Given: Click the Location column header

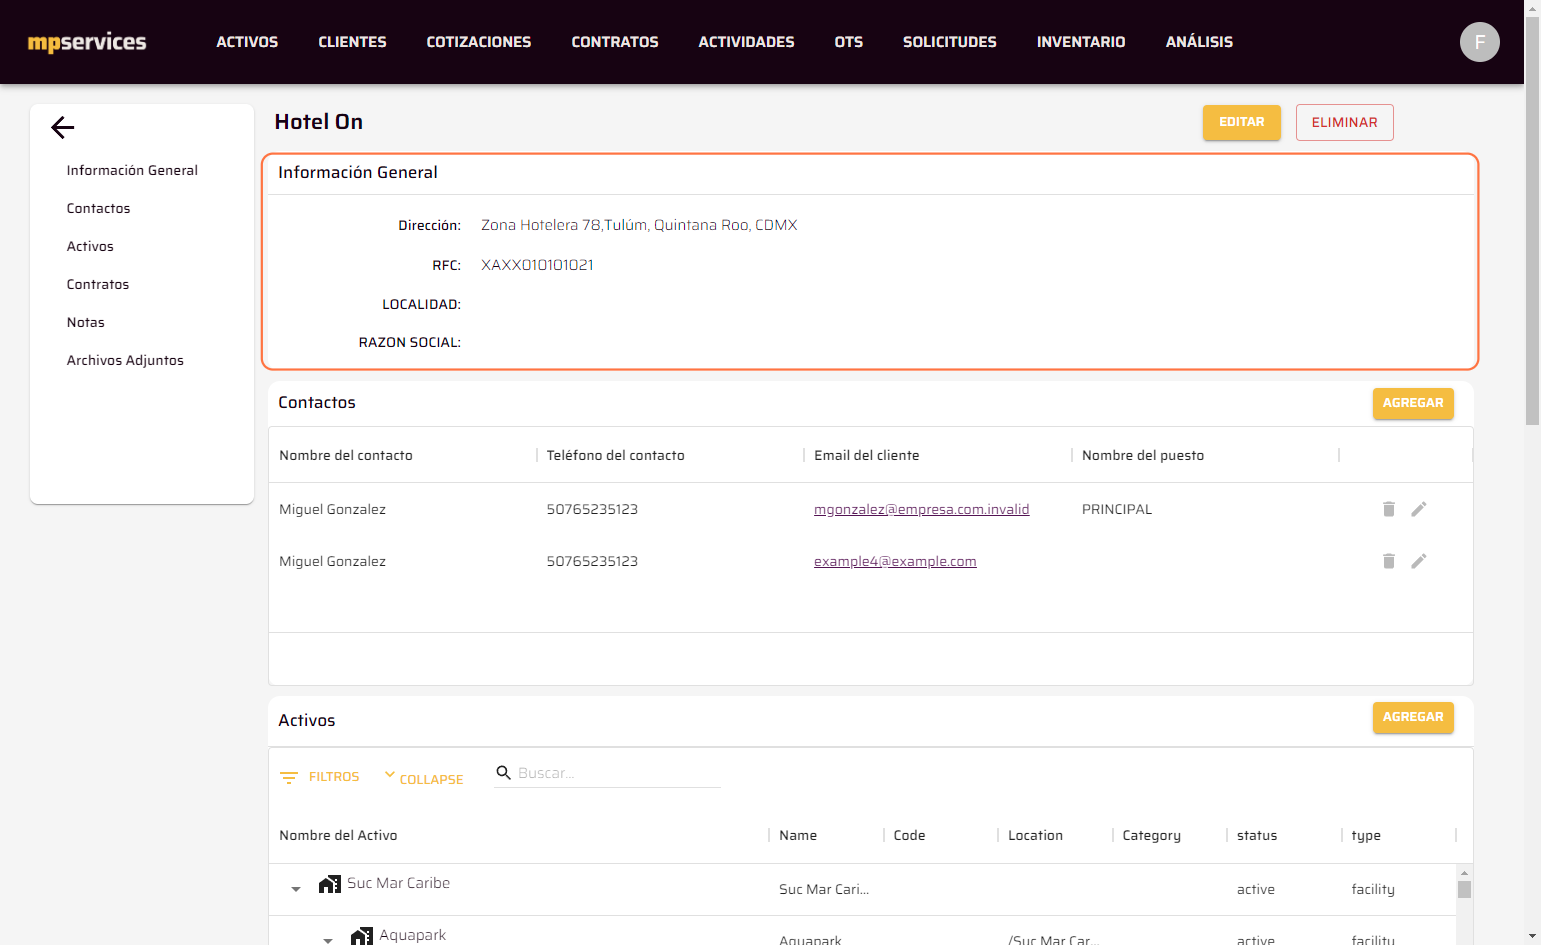Looking at the screenshot, I should click(1035, 835).
